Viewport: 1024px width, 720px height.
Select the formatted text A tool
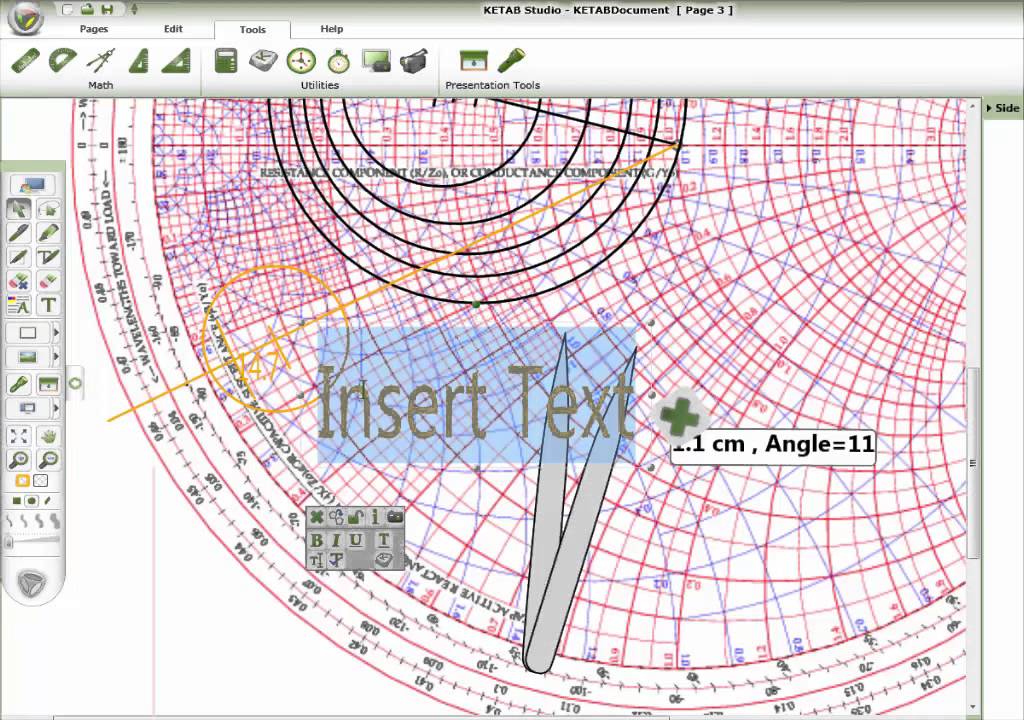19,305
